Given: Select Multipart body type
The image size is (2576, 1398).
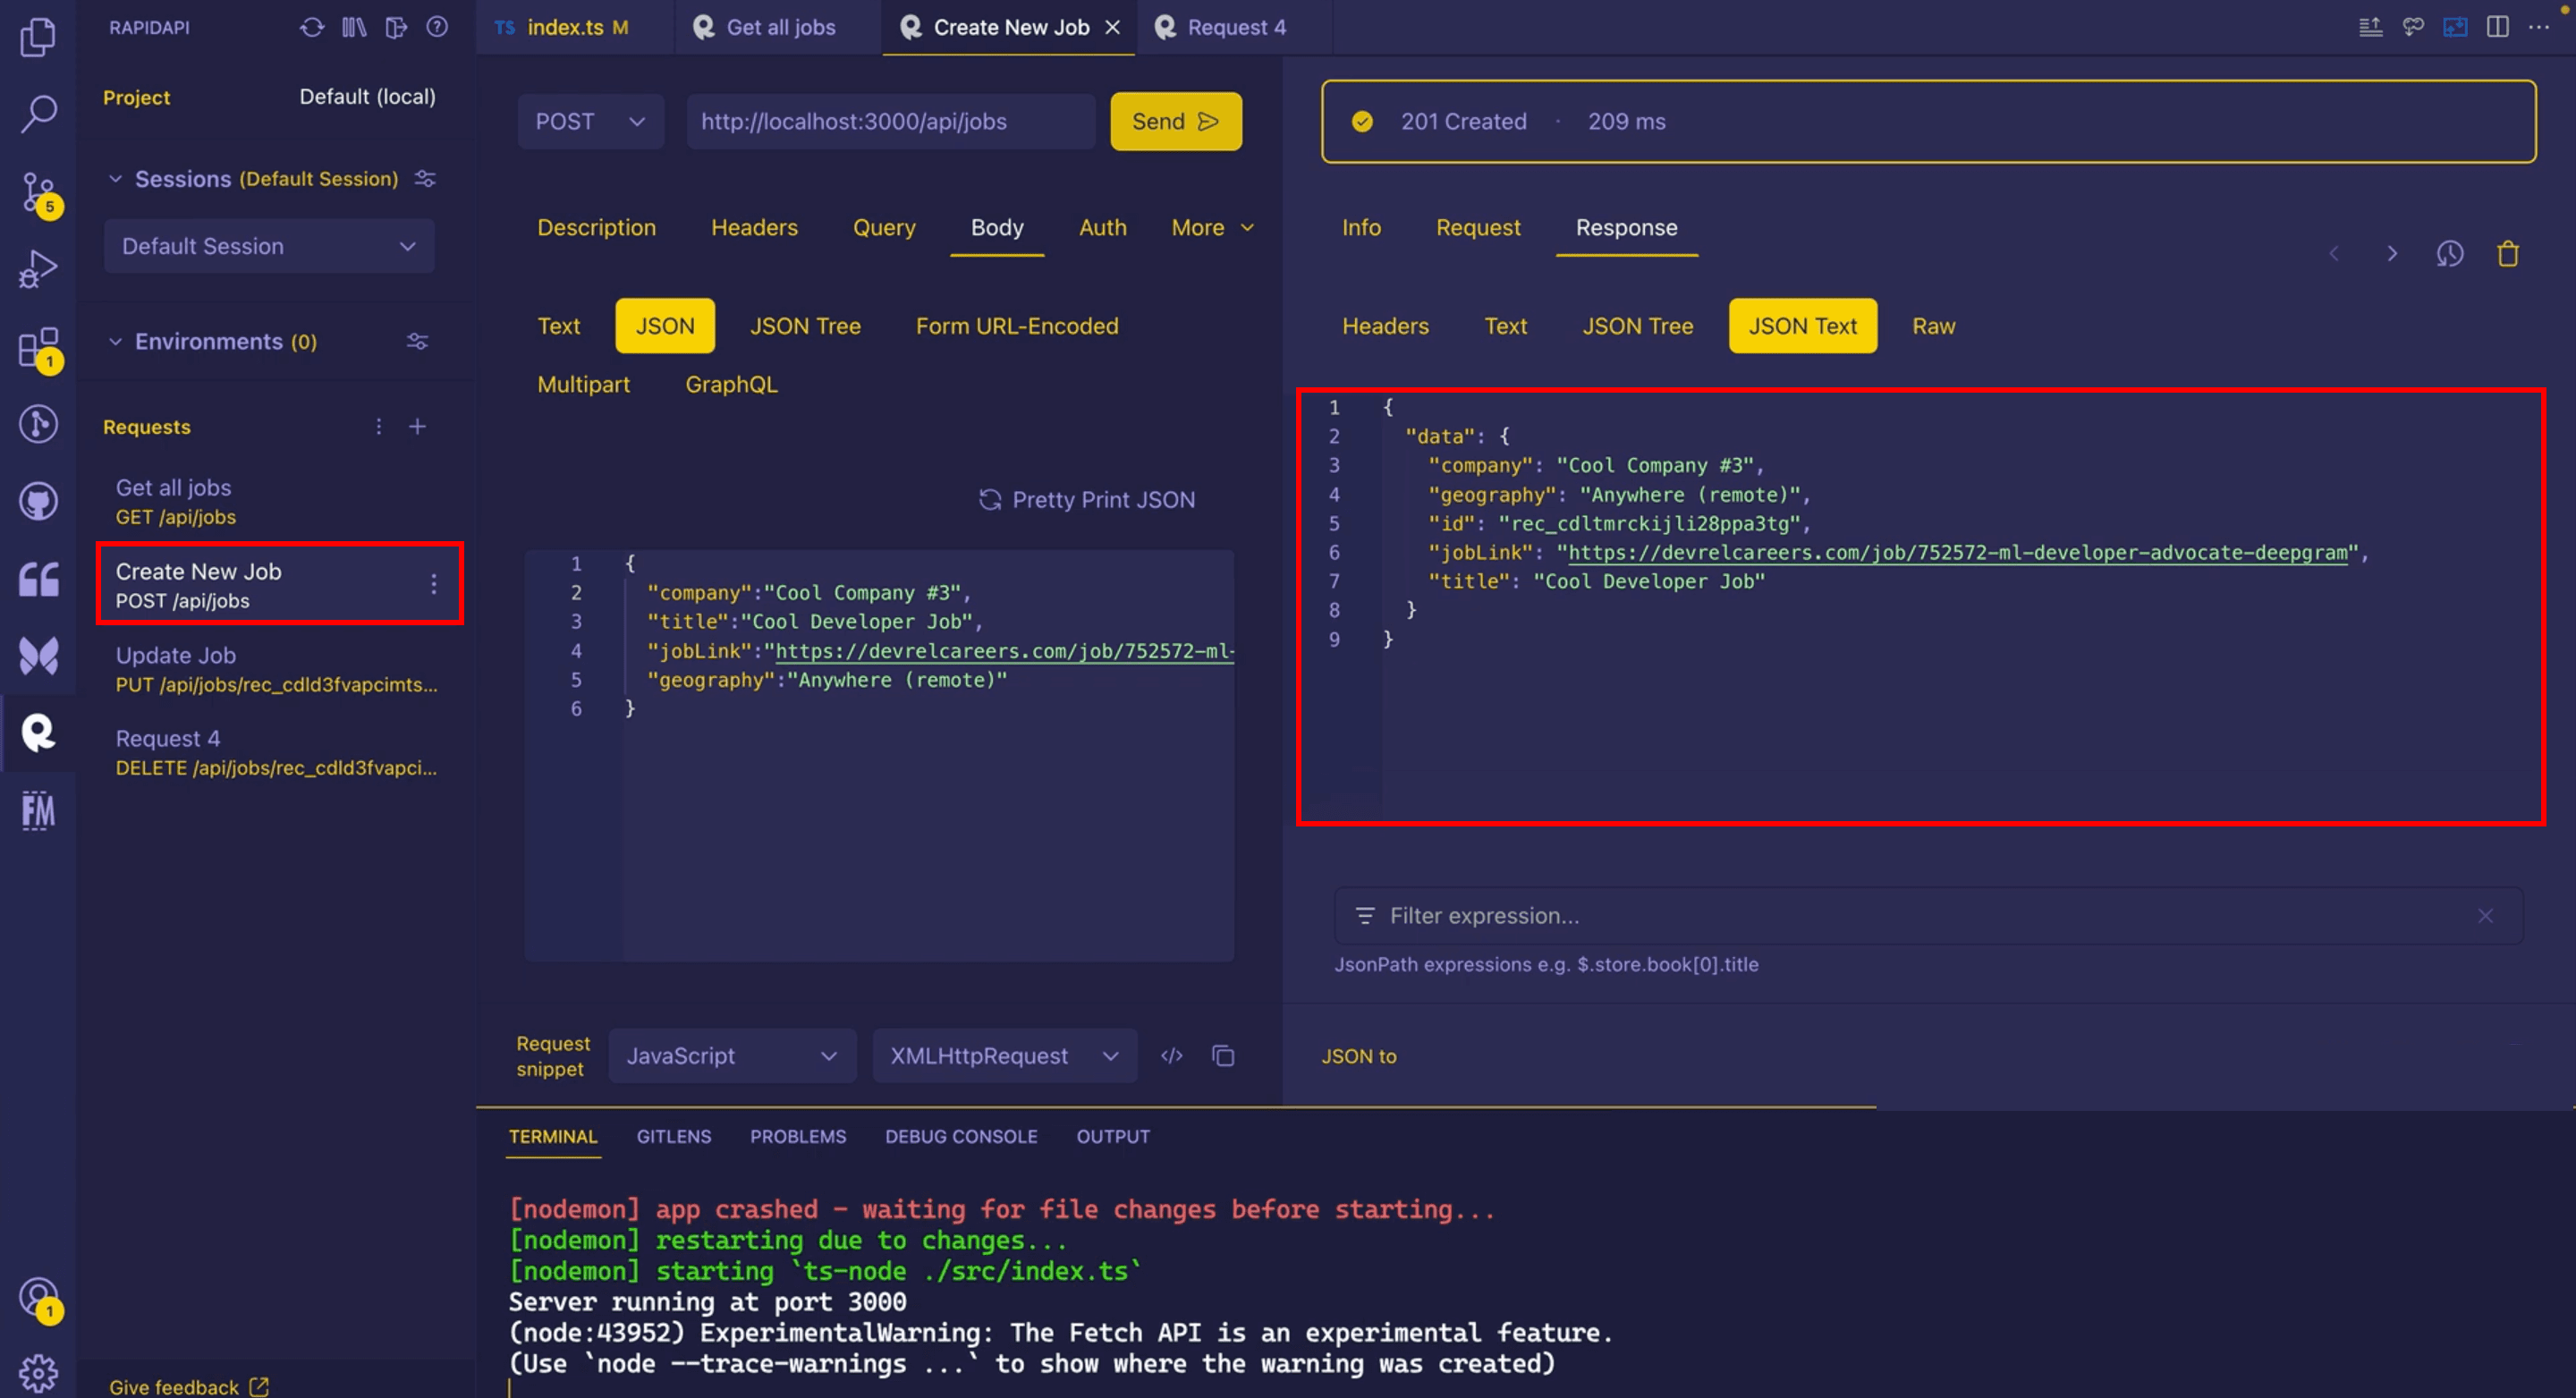Looking at the screenshot, I should point(583,384).
